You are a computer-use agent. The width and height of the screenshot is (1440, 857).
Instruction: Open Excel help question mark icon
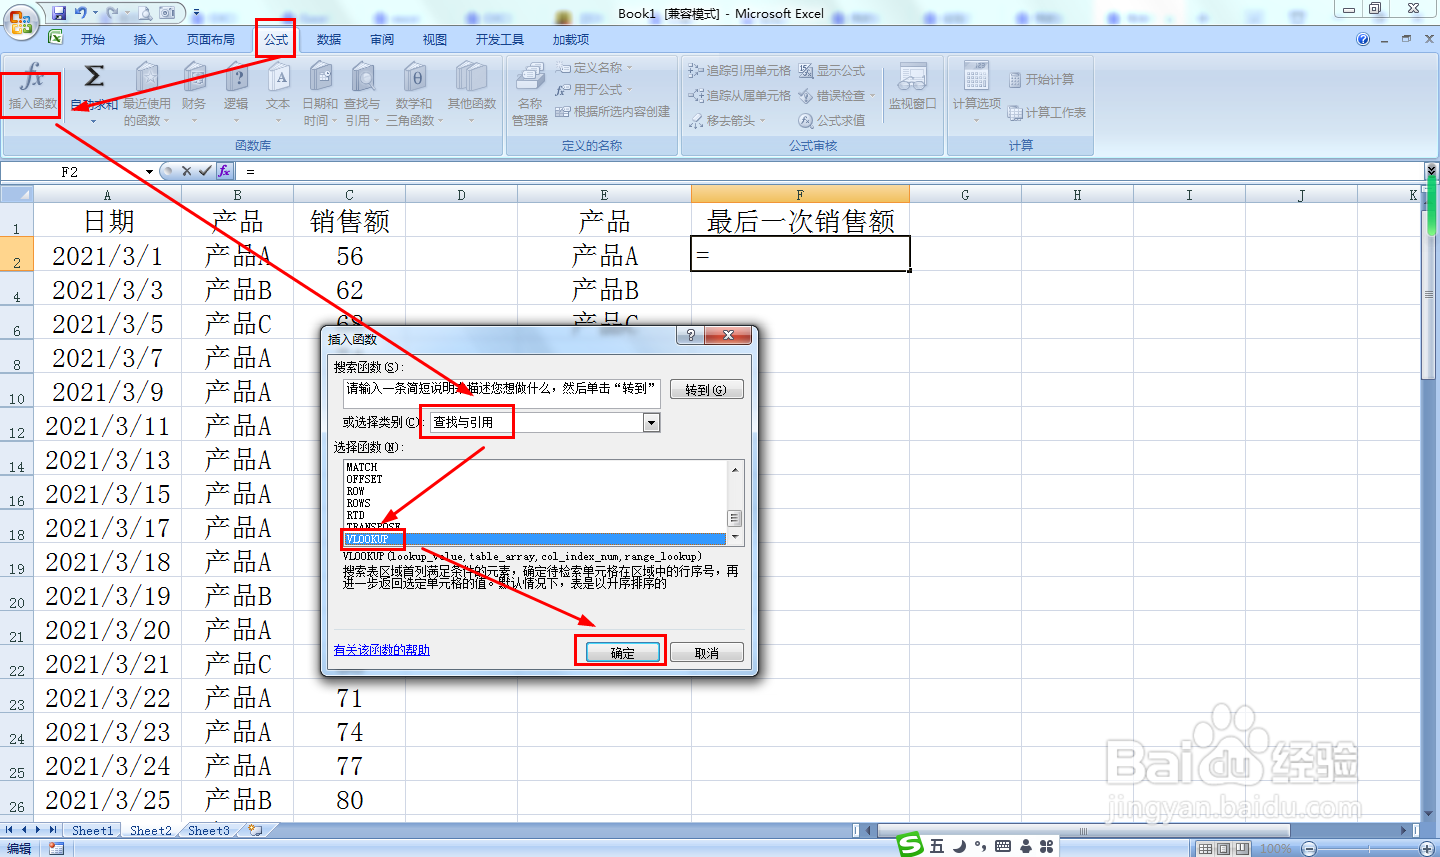pyautogui.click(x=1363, y=39)
